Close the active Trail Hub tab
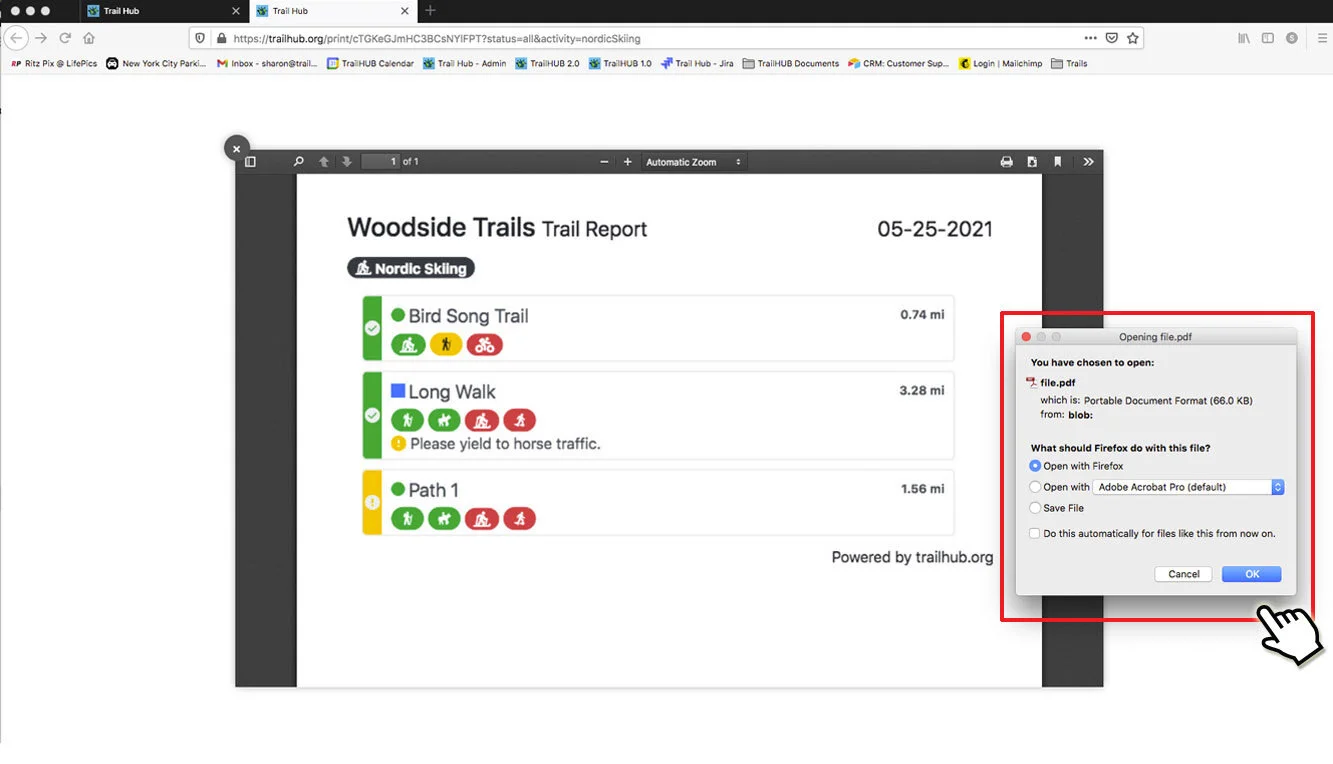This screenshot has height=764, width=1333. 405,11
